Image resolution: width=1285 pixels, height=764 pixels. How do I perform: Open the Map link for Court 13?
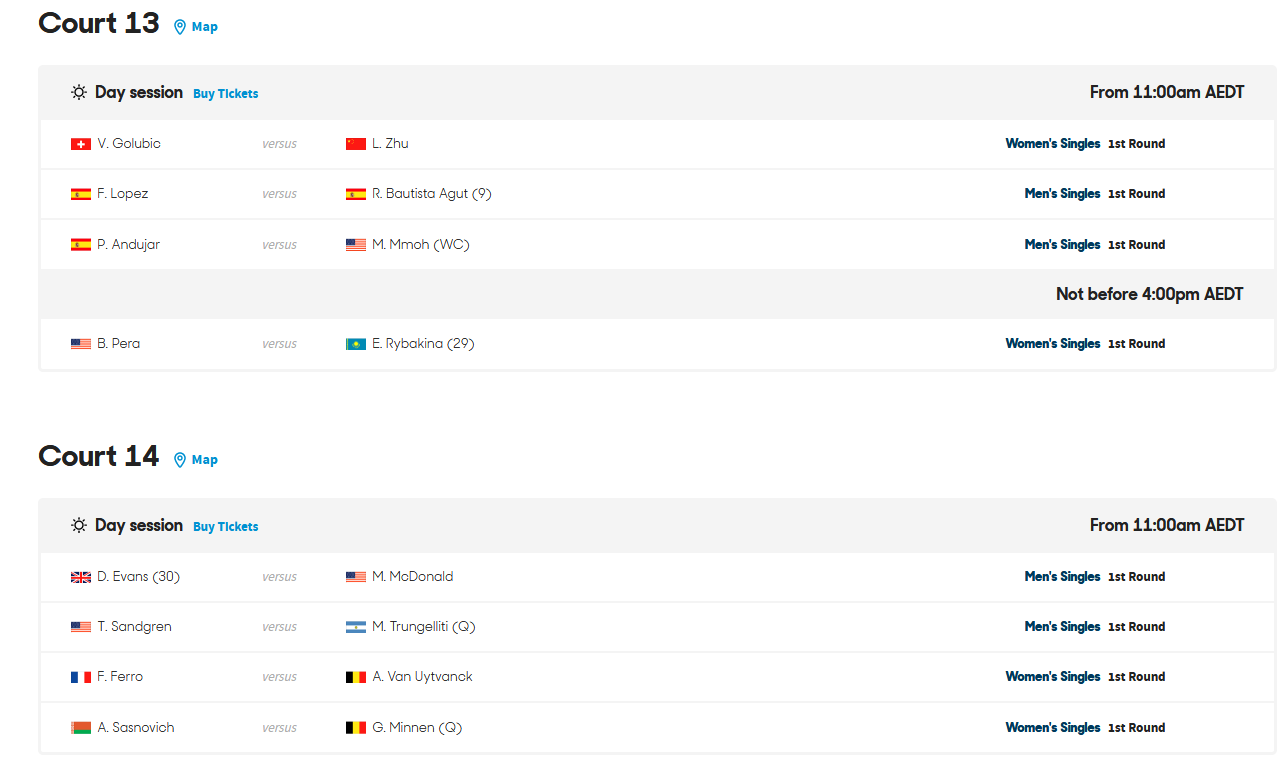tap(205, 27)
